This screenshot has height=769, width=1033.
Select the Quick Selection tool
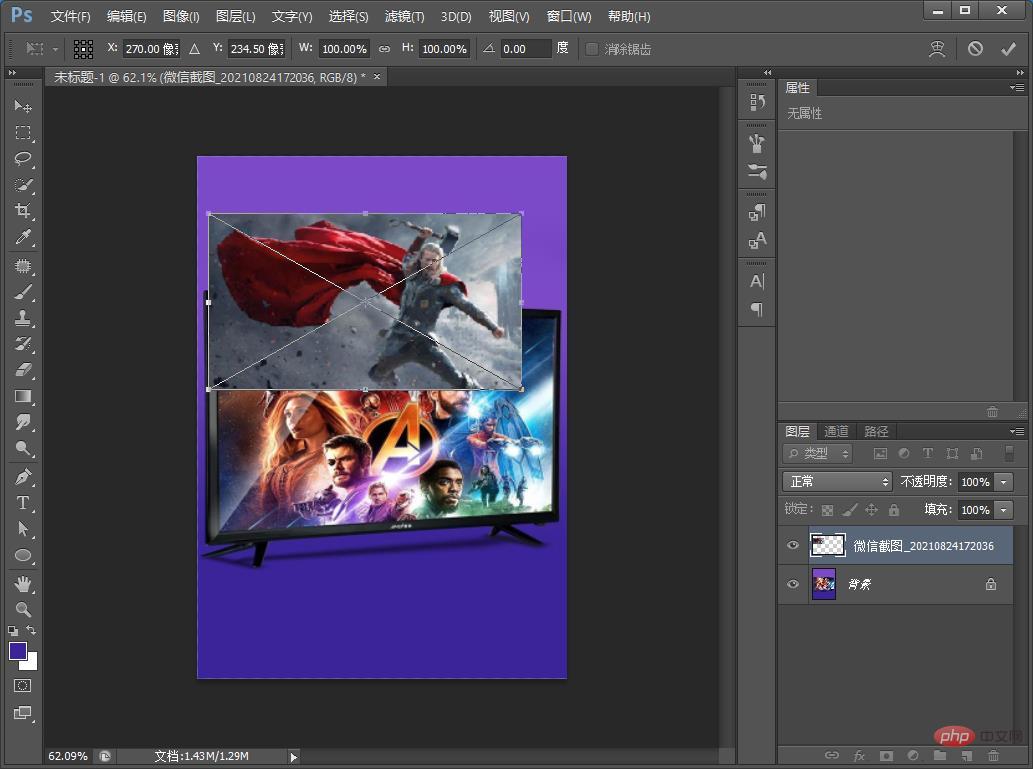[x=22, y=185]
